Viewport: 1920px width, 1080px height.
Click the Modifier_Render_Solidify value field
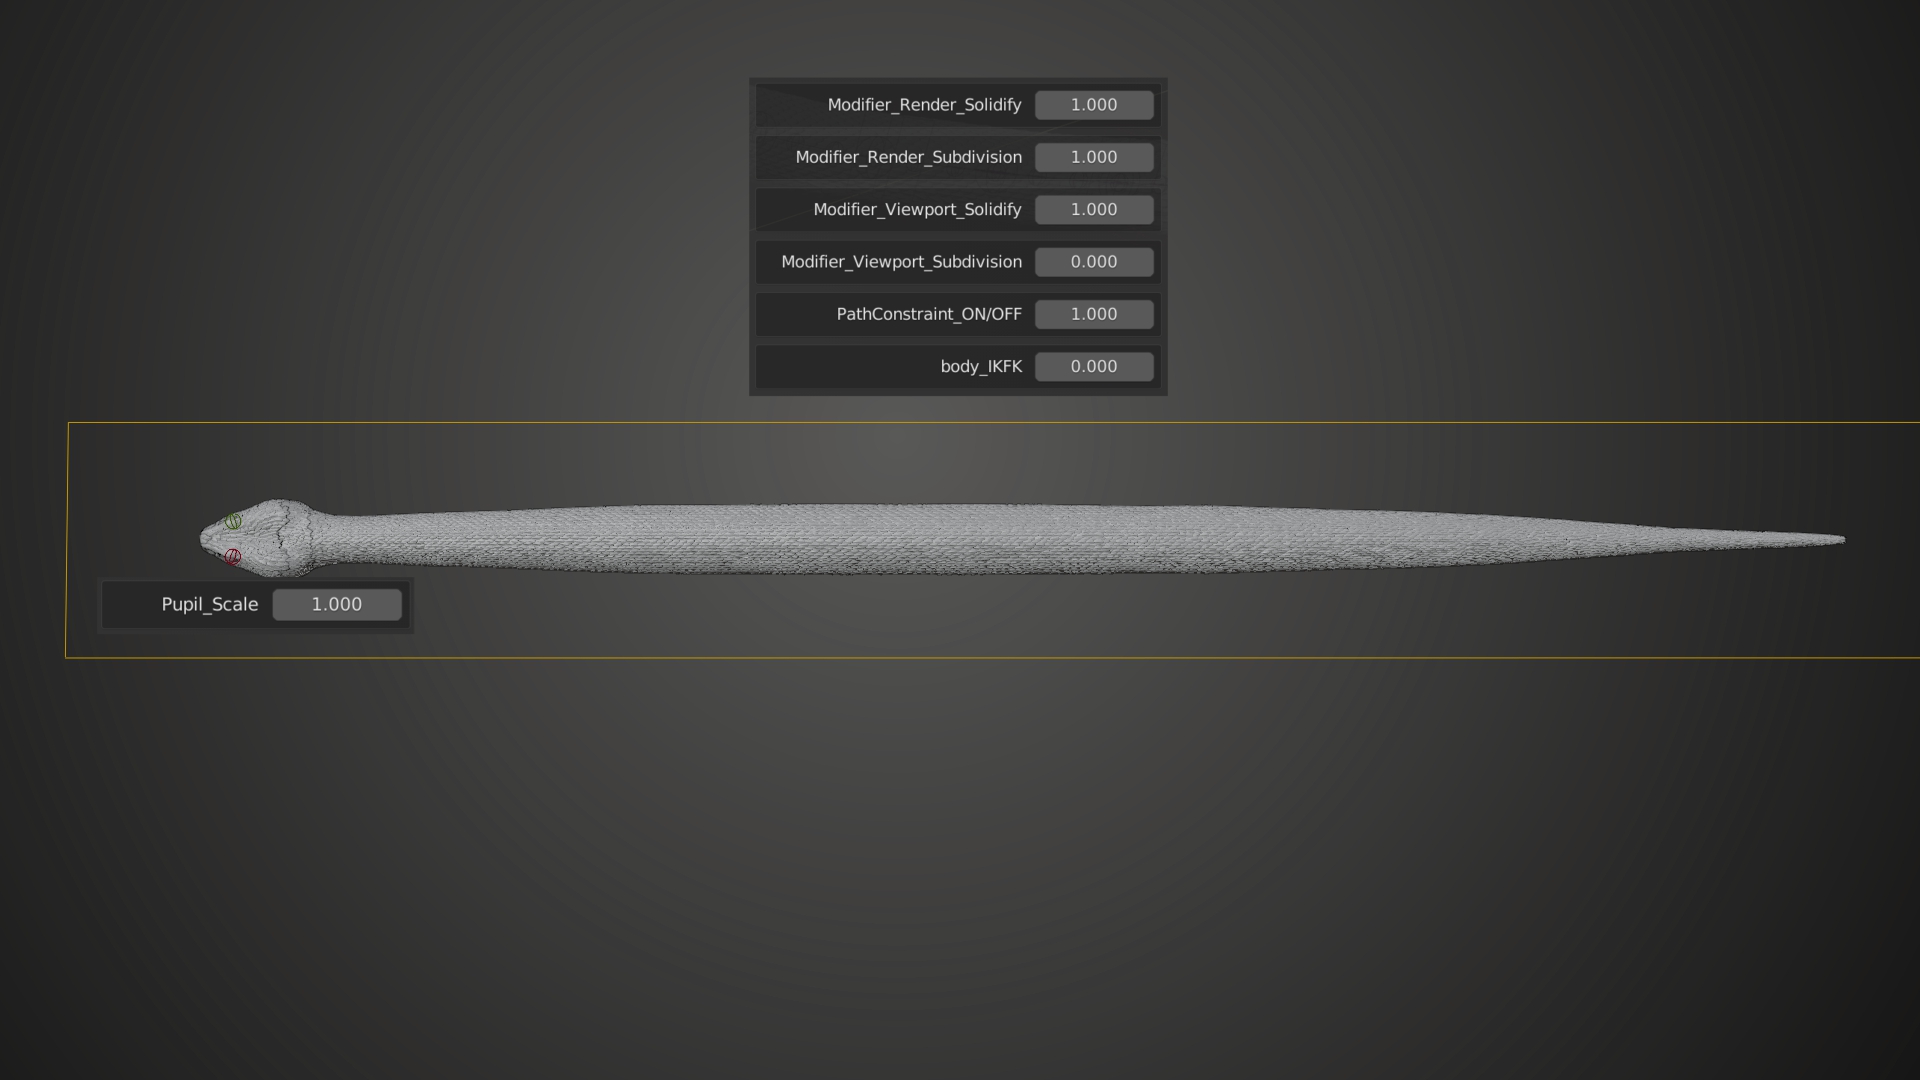tap(1093, 105)
